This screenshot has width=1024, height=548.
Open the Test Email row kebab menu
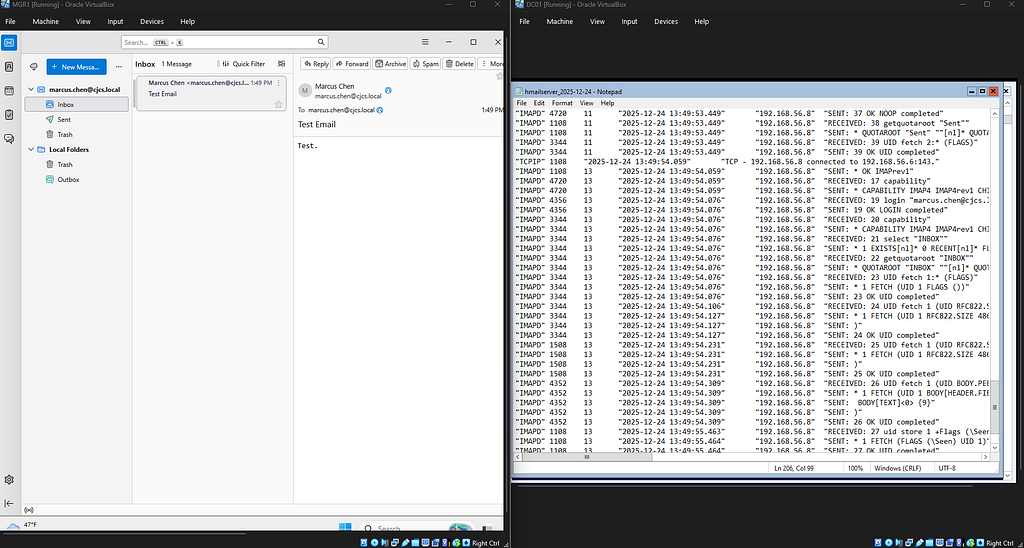tap(278, 83)
